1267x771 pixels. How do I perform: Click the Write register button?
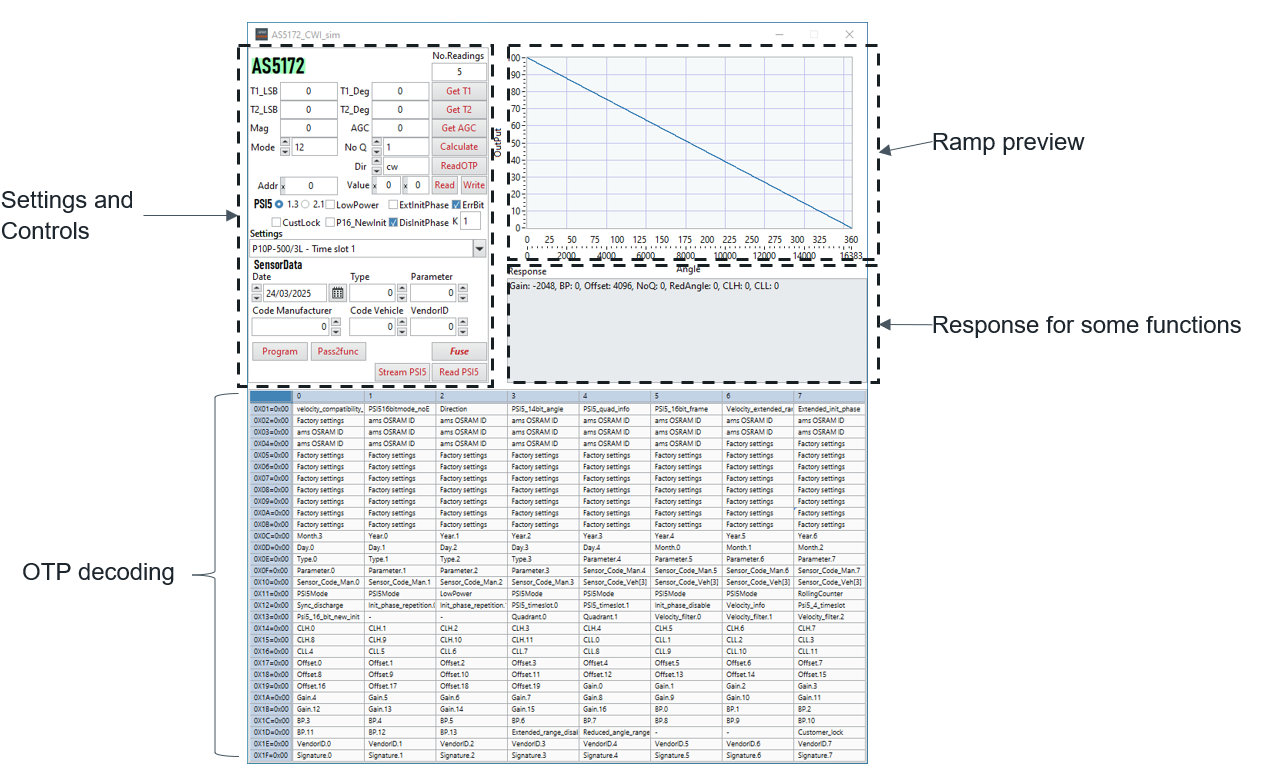(x=474, y=185)
